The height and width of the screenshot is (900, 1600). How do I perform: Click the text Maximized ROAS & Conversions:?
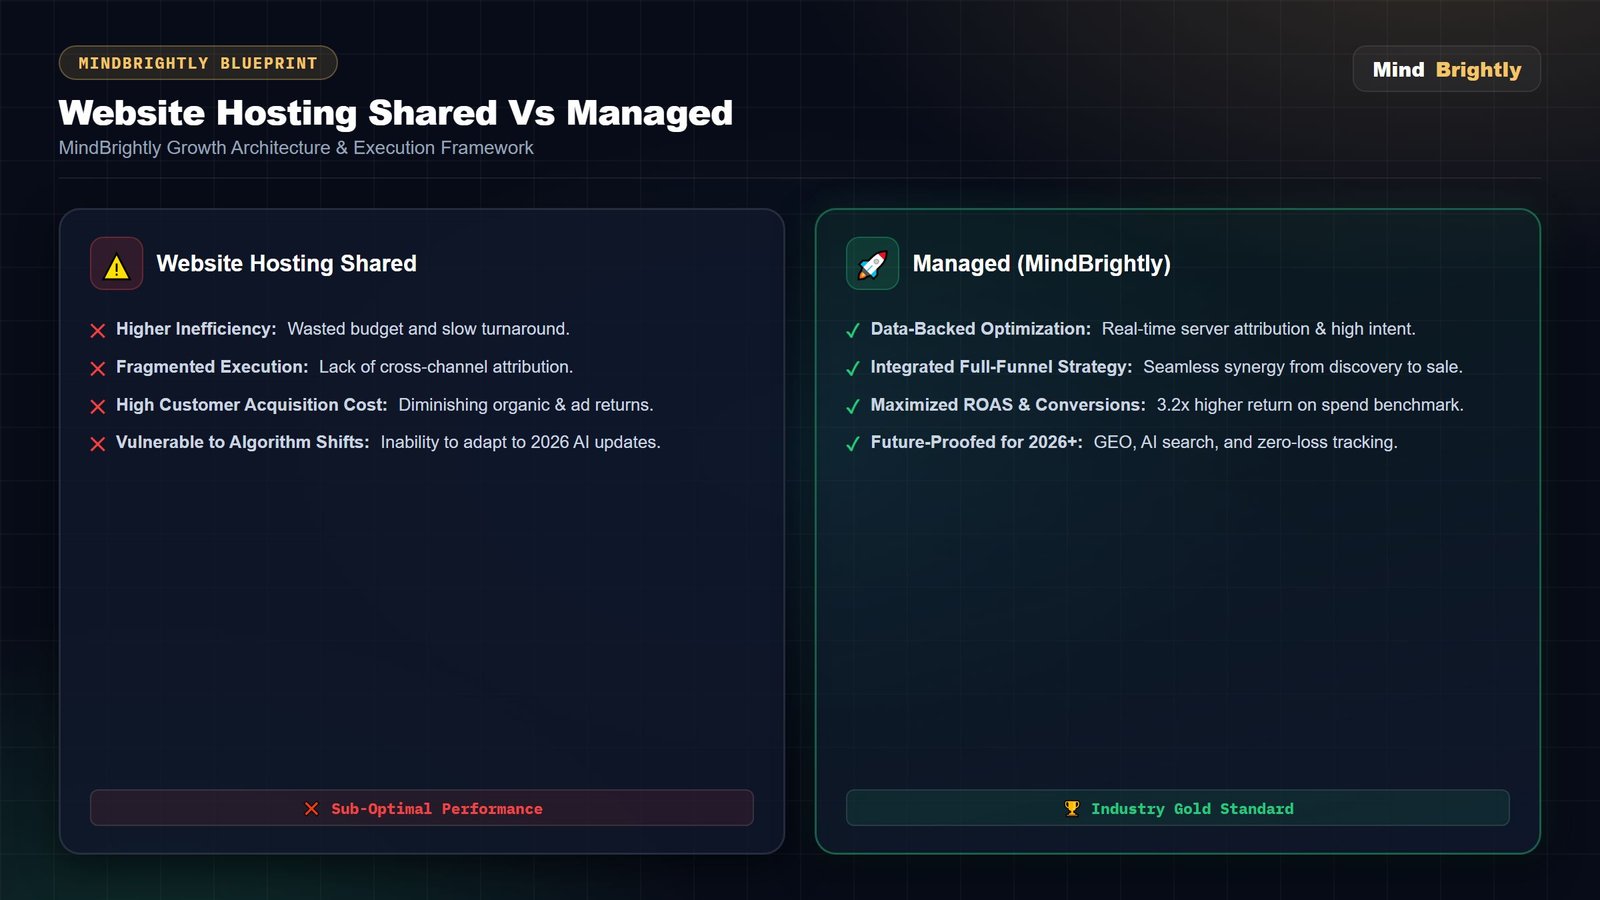(x=1008, y=405)
